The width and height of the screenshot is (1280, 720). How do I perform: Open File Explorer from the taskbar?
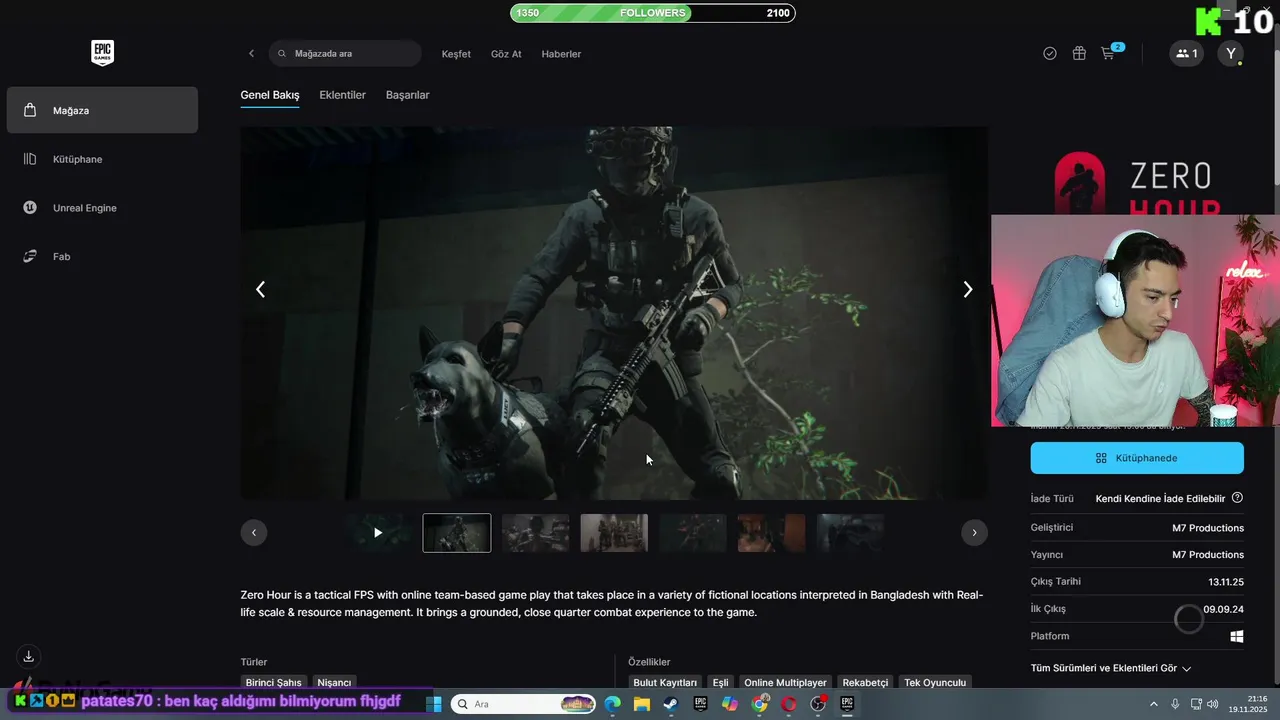tap(641, 704)
